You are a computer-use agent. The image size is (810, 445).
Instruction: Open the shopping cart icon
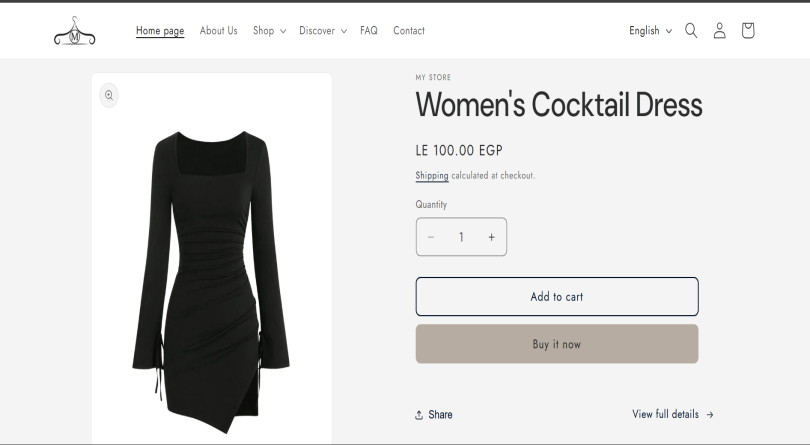tap(748, 31)
